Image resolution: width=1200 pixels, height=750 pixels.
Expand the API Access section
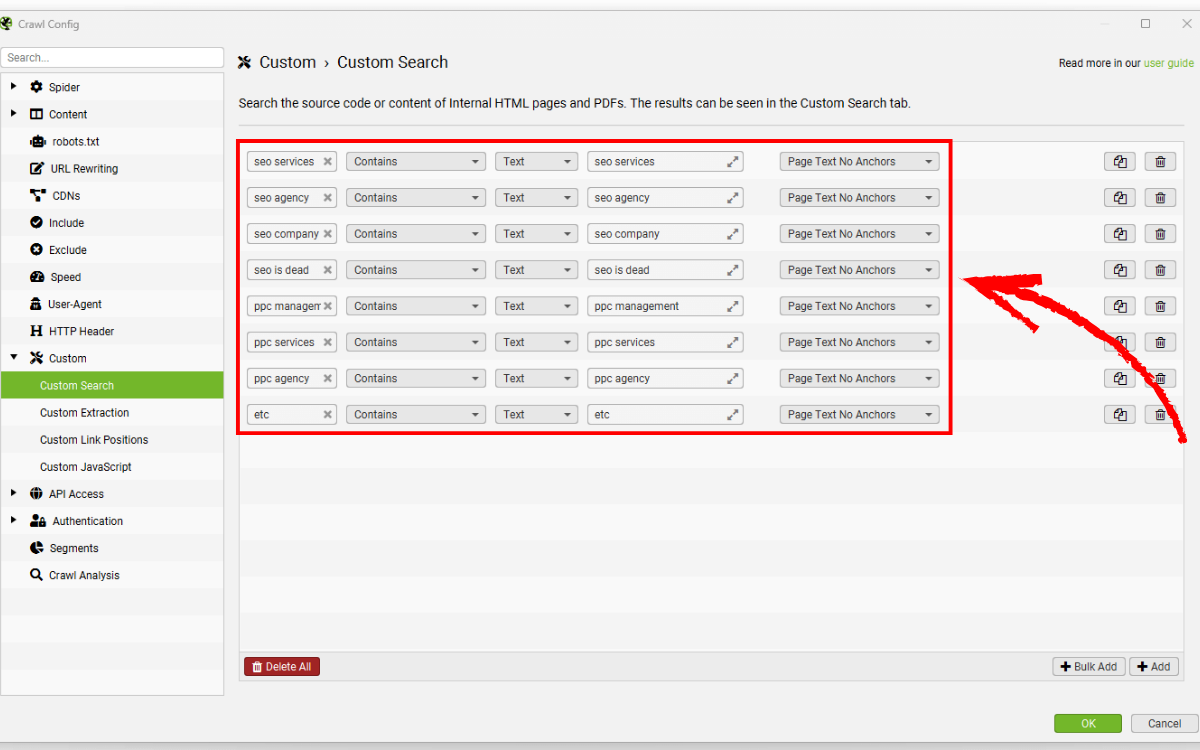coord(14,494)
